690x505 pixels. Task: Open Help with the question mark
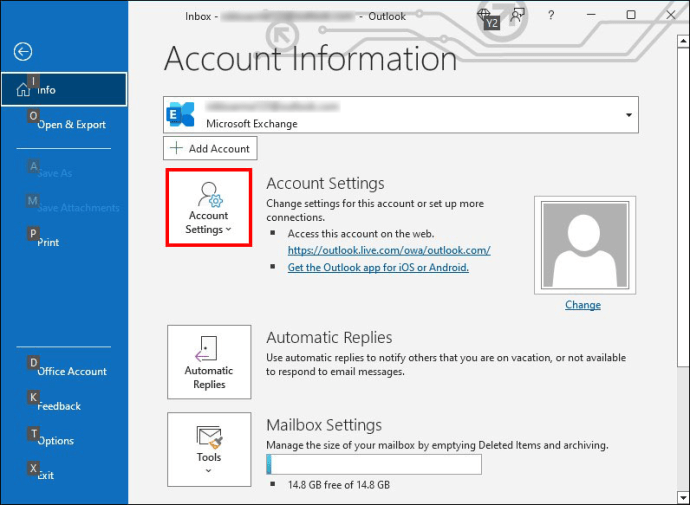[x=551, y=15]
